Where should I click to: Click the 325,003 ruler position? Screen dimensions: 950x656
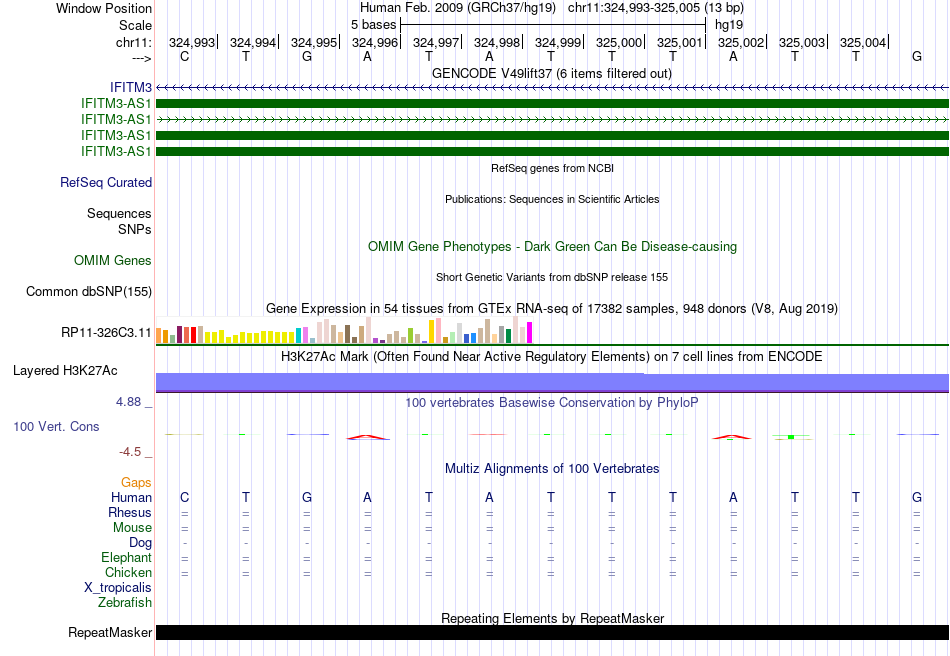(802, 42)
